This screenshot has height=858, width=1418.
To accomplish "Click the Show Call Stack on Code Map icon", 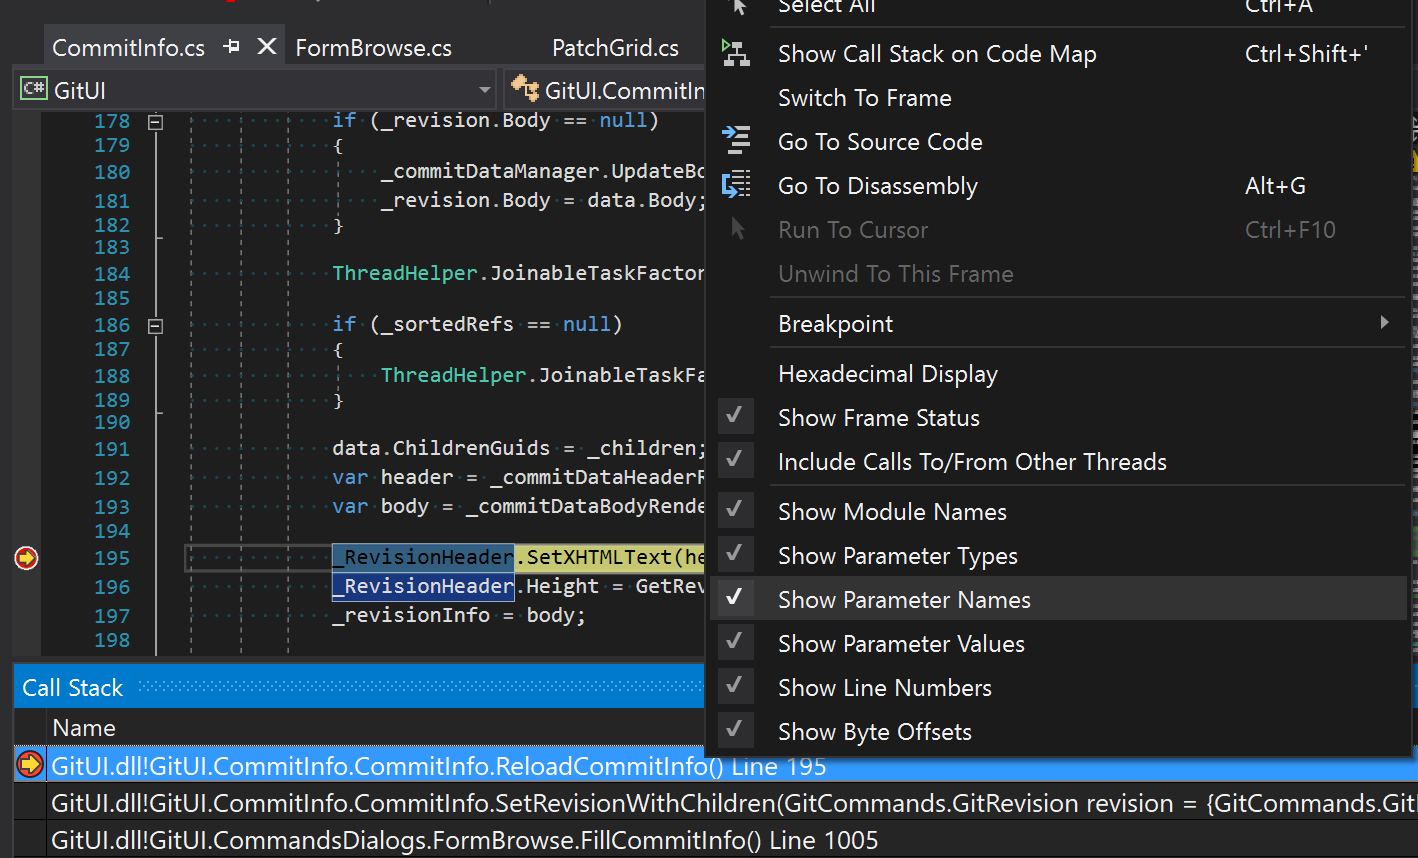I will 737,54.
